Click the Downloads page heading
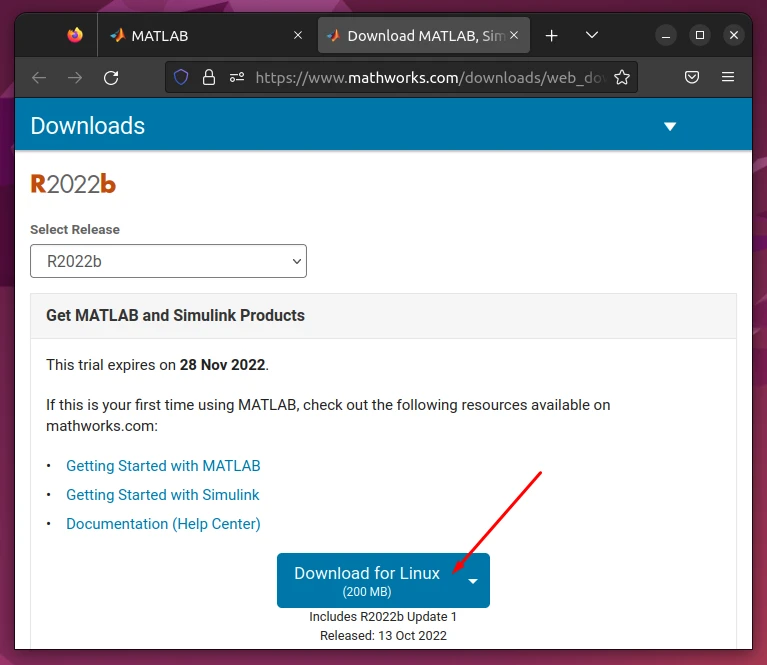The height and width of the screenshot is (665, 767). point(88,126)
